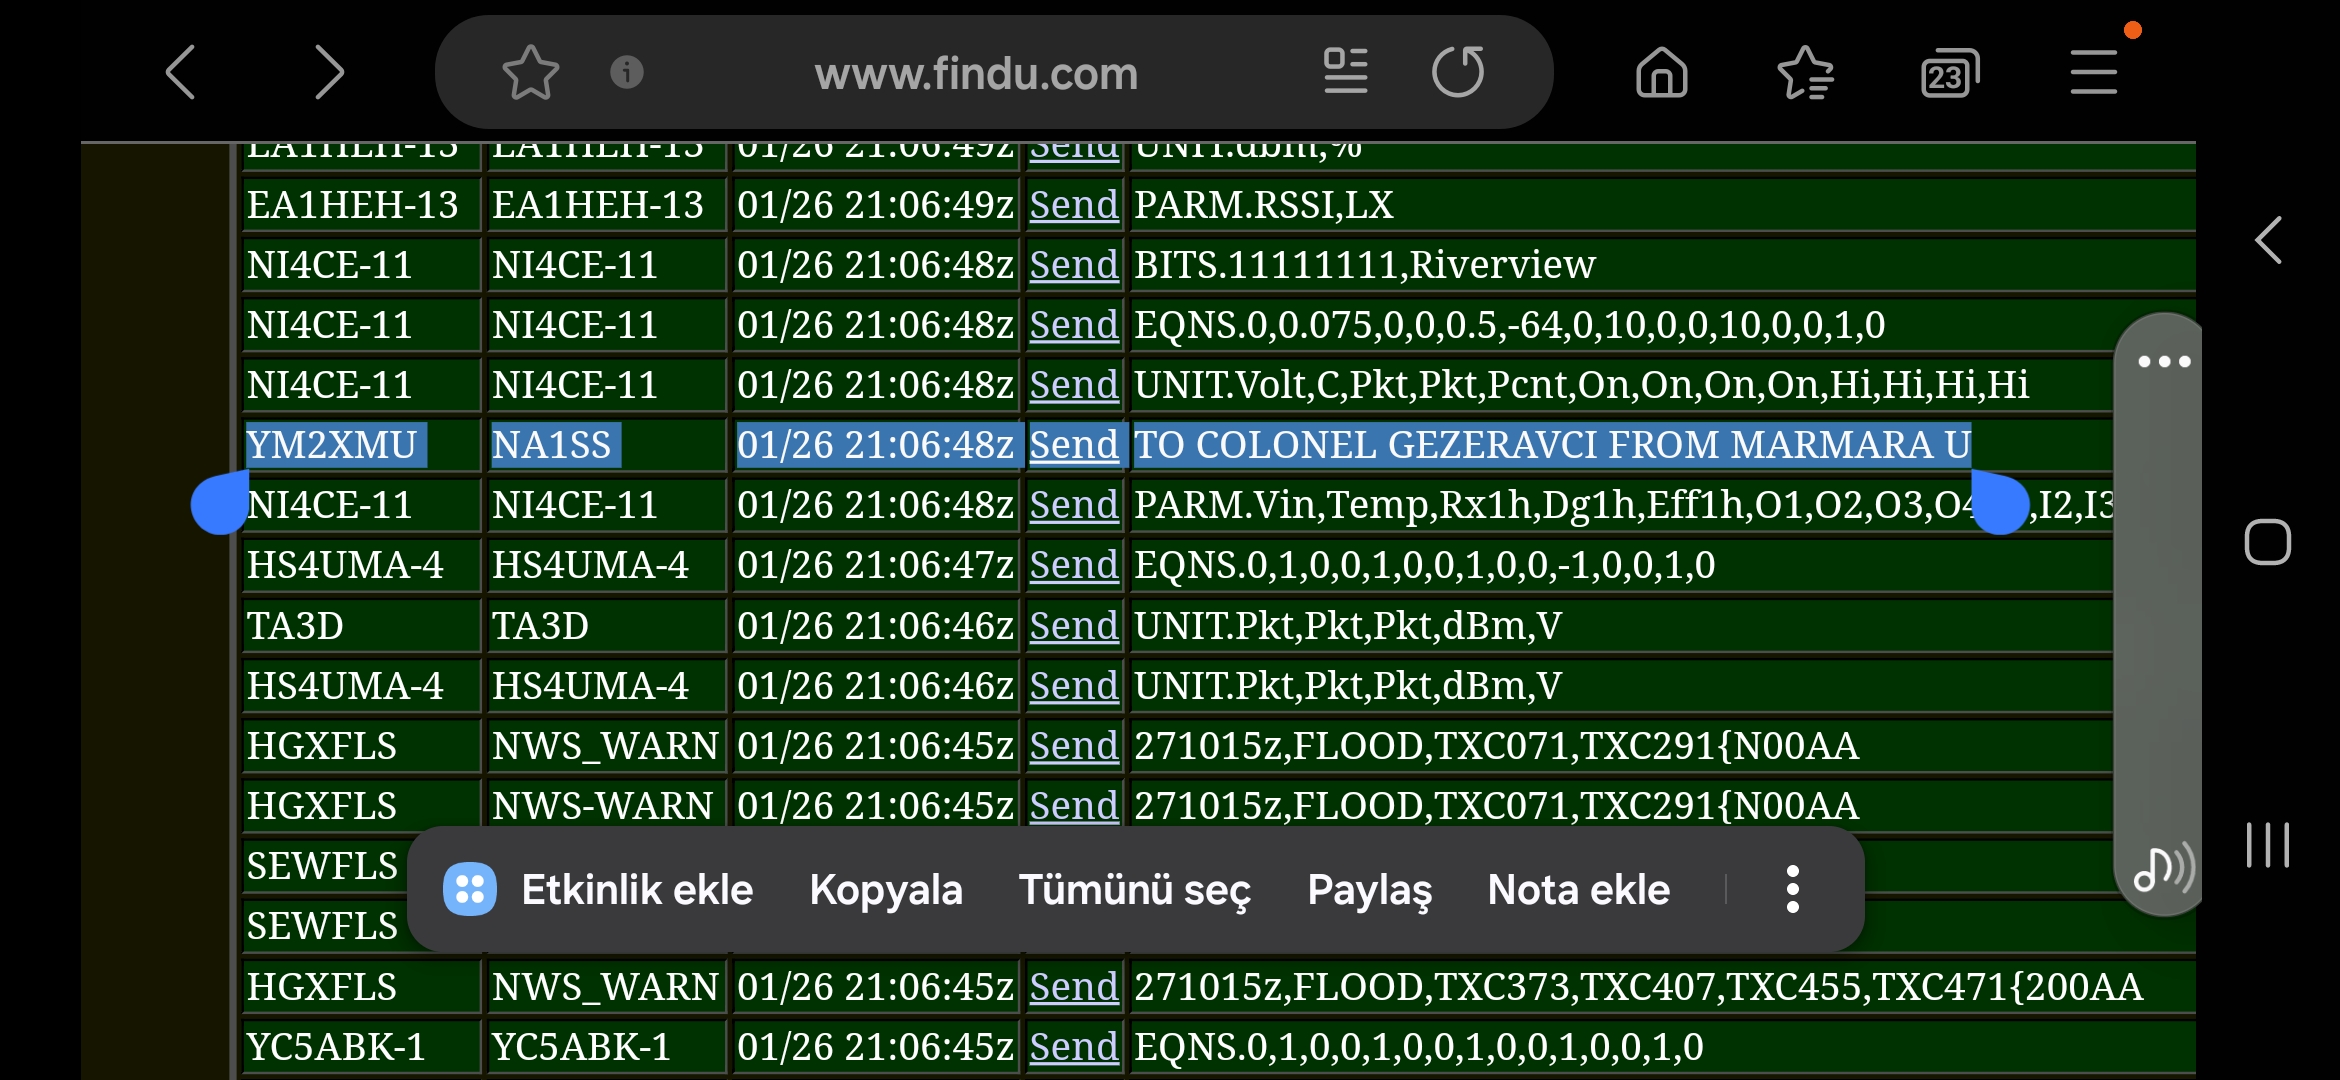The width and height of the screenshot is (2340, 1080).
Task: Bookmark page with the star icon in address bar
Action: pos(530,73)
